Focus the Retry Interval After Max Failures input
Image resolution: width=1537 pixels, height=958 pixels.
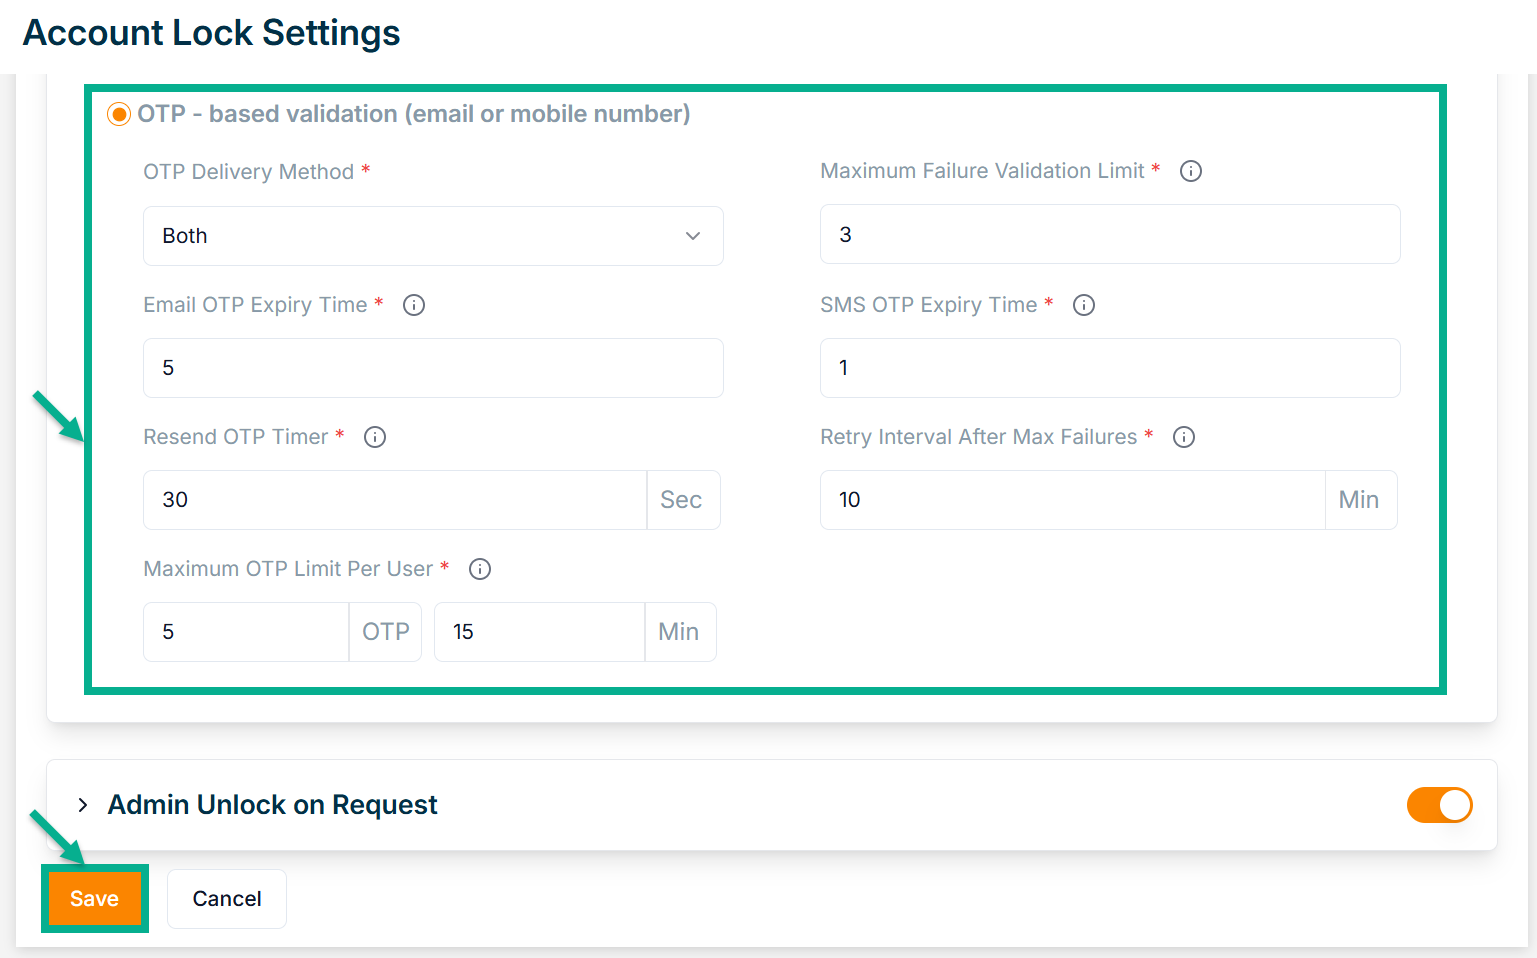pos(1072,500)
